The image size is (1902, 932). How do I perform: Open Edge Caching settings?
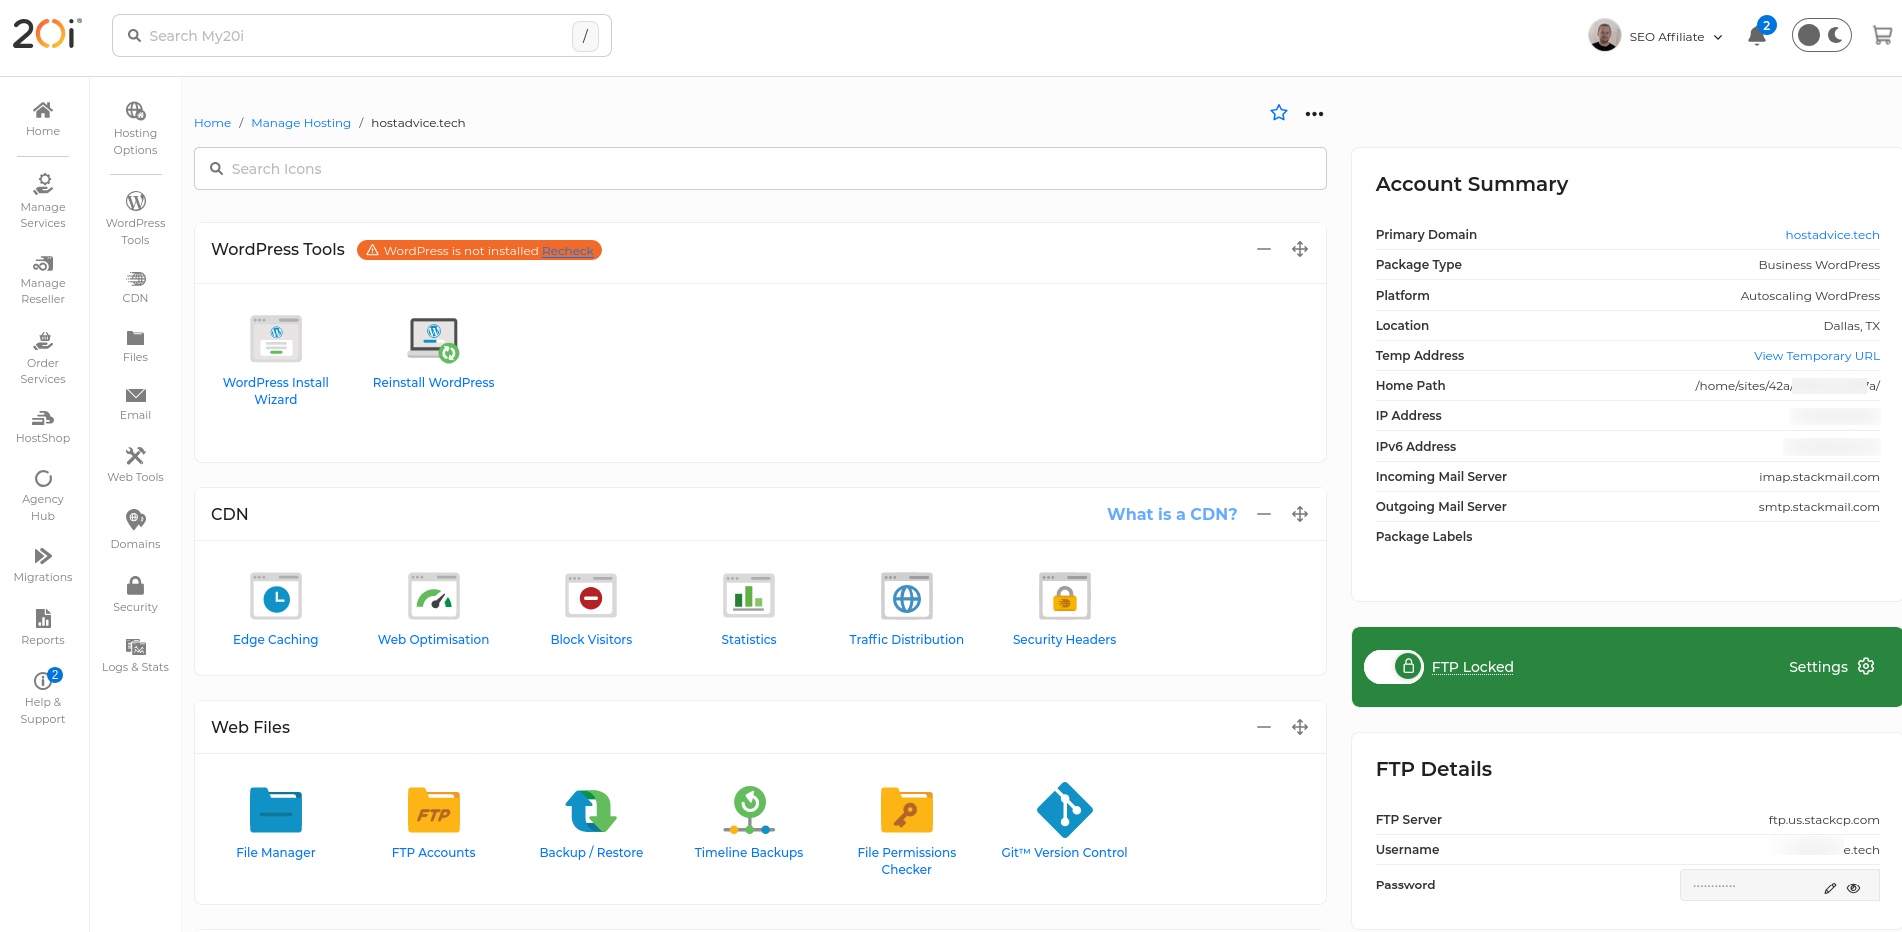point(276,597)
